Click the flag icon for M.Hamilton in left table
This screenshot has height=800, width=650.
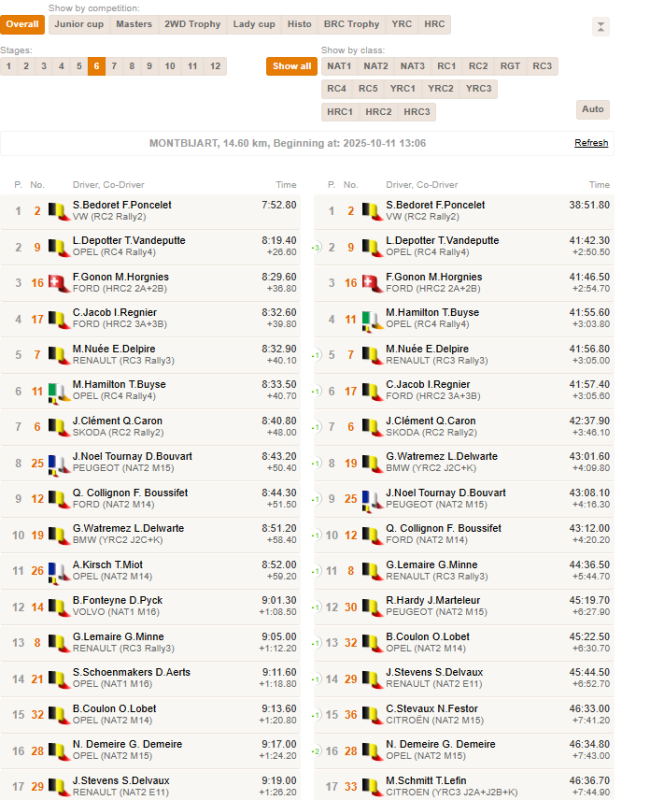click(58, 391)
